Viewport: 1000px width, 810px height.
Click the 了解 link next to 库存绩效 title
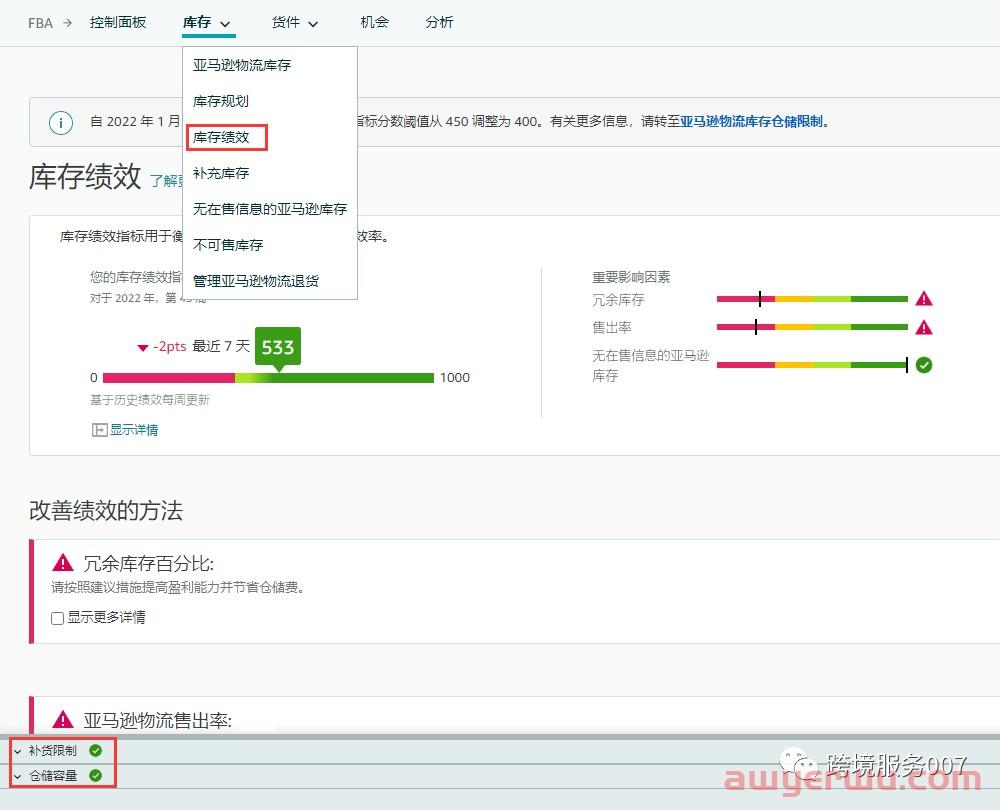(166, 180)
